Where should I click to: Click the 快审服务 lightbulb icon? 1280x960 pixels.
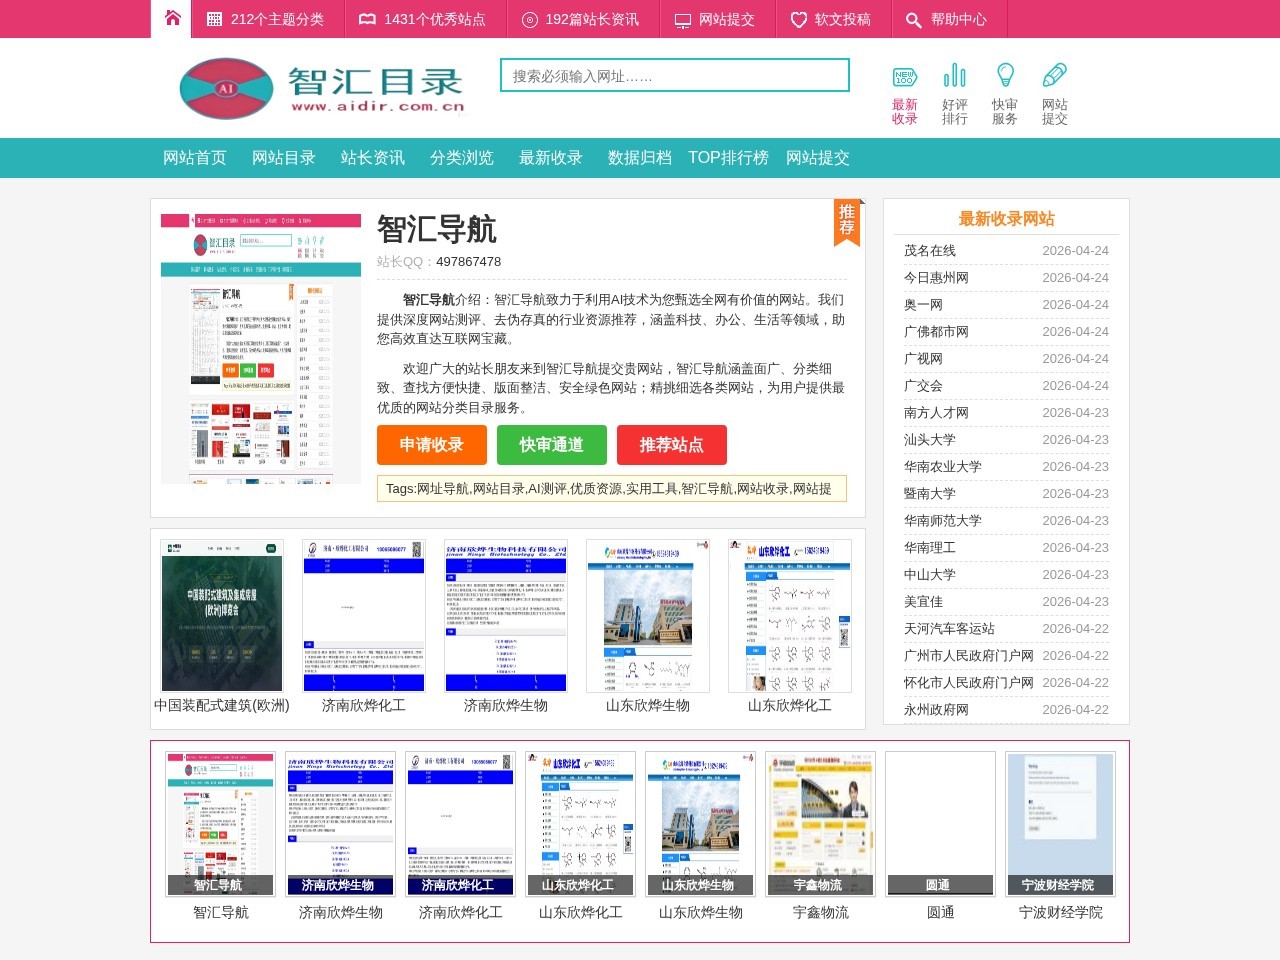tap(1004, 74)
